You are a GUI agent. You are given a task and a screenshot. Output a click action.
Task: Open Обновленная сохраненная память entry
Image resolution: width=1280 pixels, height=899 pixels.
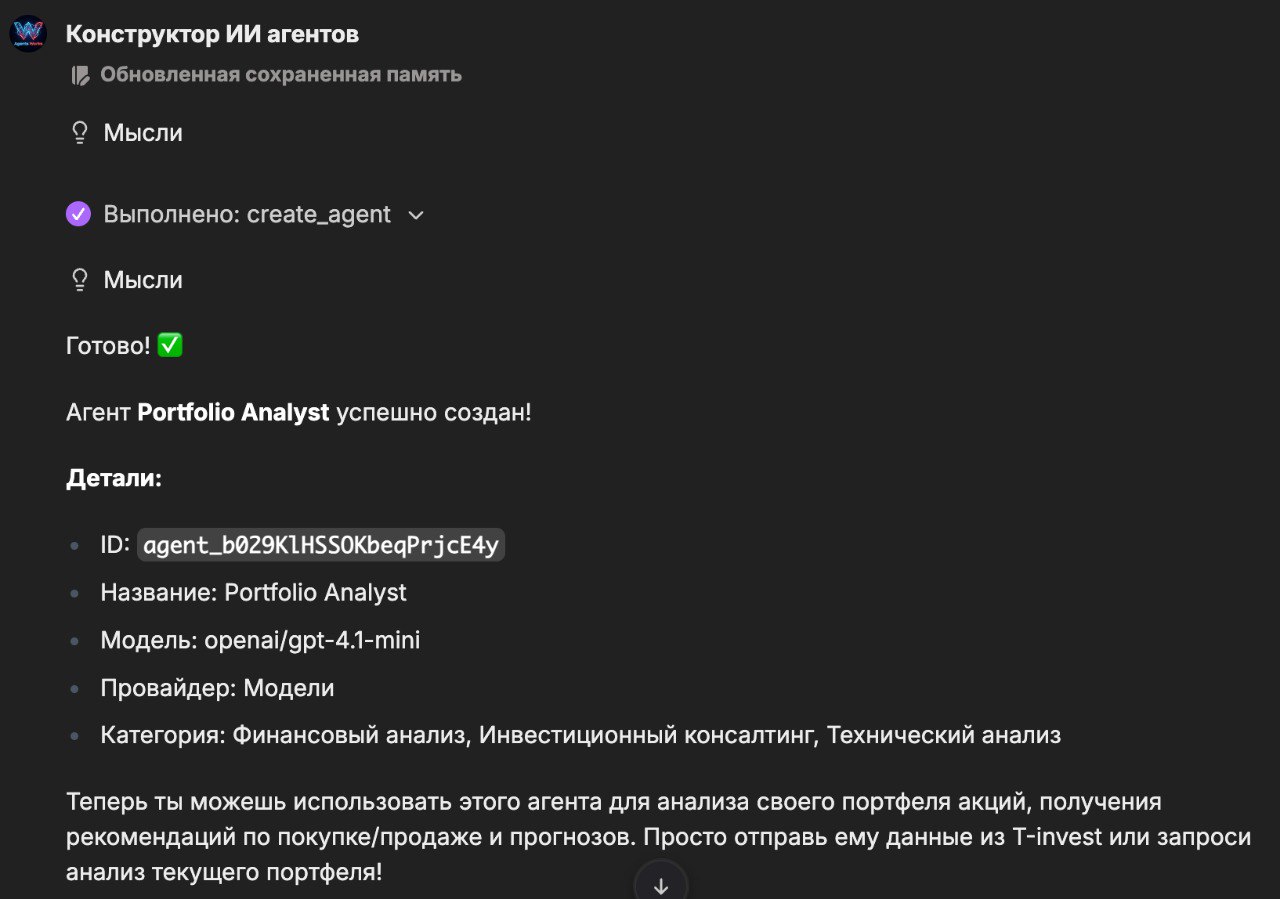point(280,75)
